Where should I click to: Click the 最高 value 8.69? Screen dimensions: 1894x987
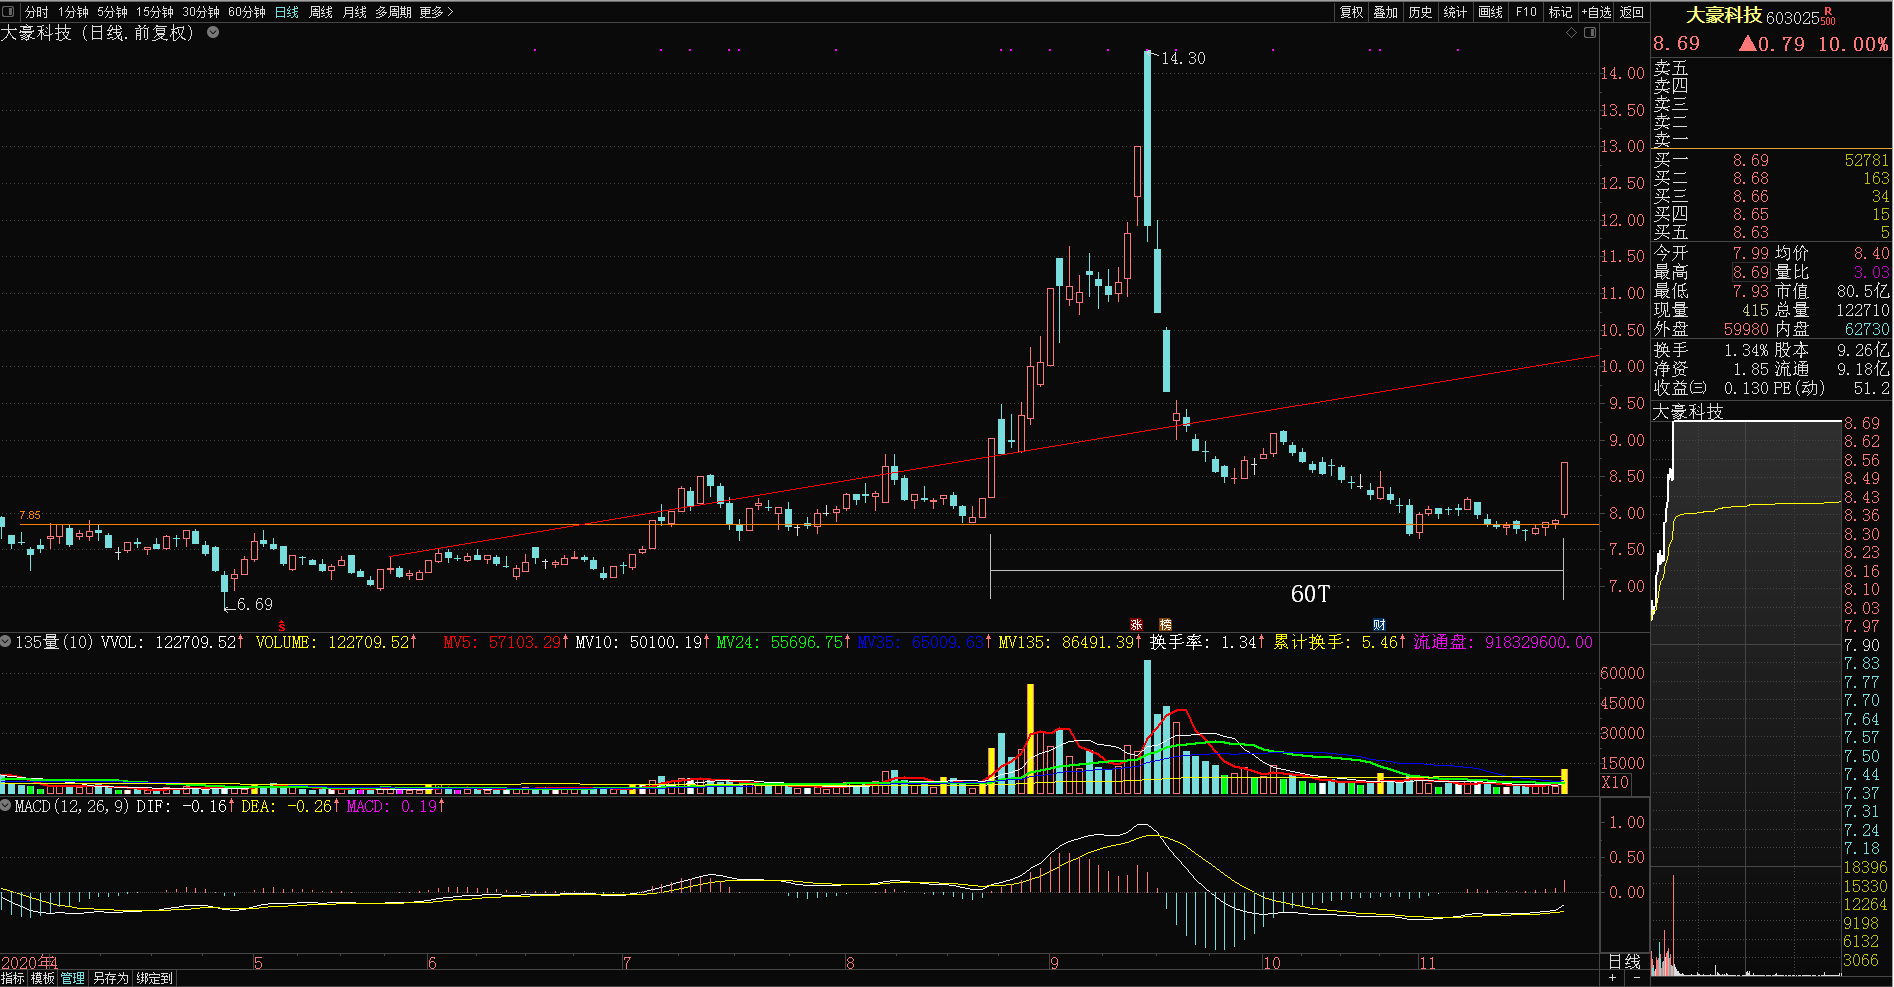click(1751, 272)
